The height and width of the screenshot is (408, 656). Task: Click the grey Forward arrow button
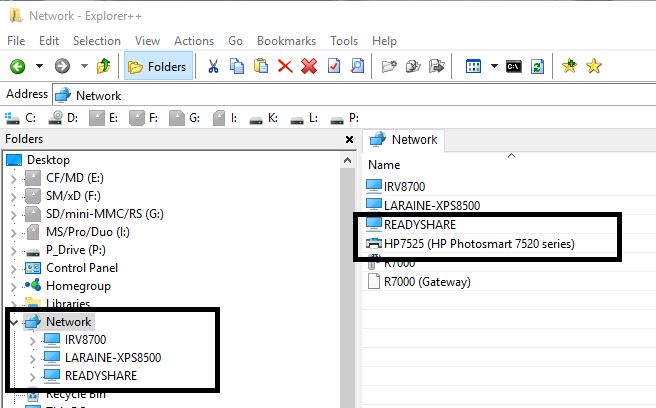pos(62,66)
